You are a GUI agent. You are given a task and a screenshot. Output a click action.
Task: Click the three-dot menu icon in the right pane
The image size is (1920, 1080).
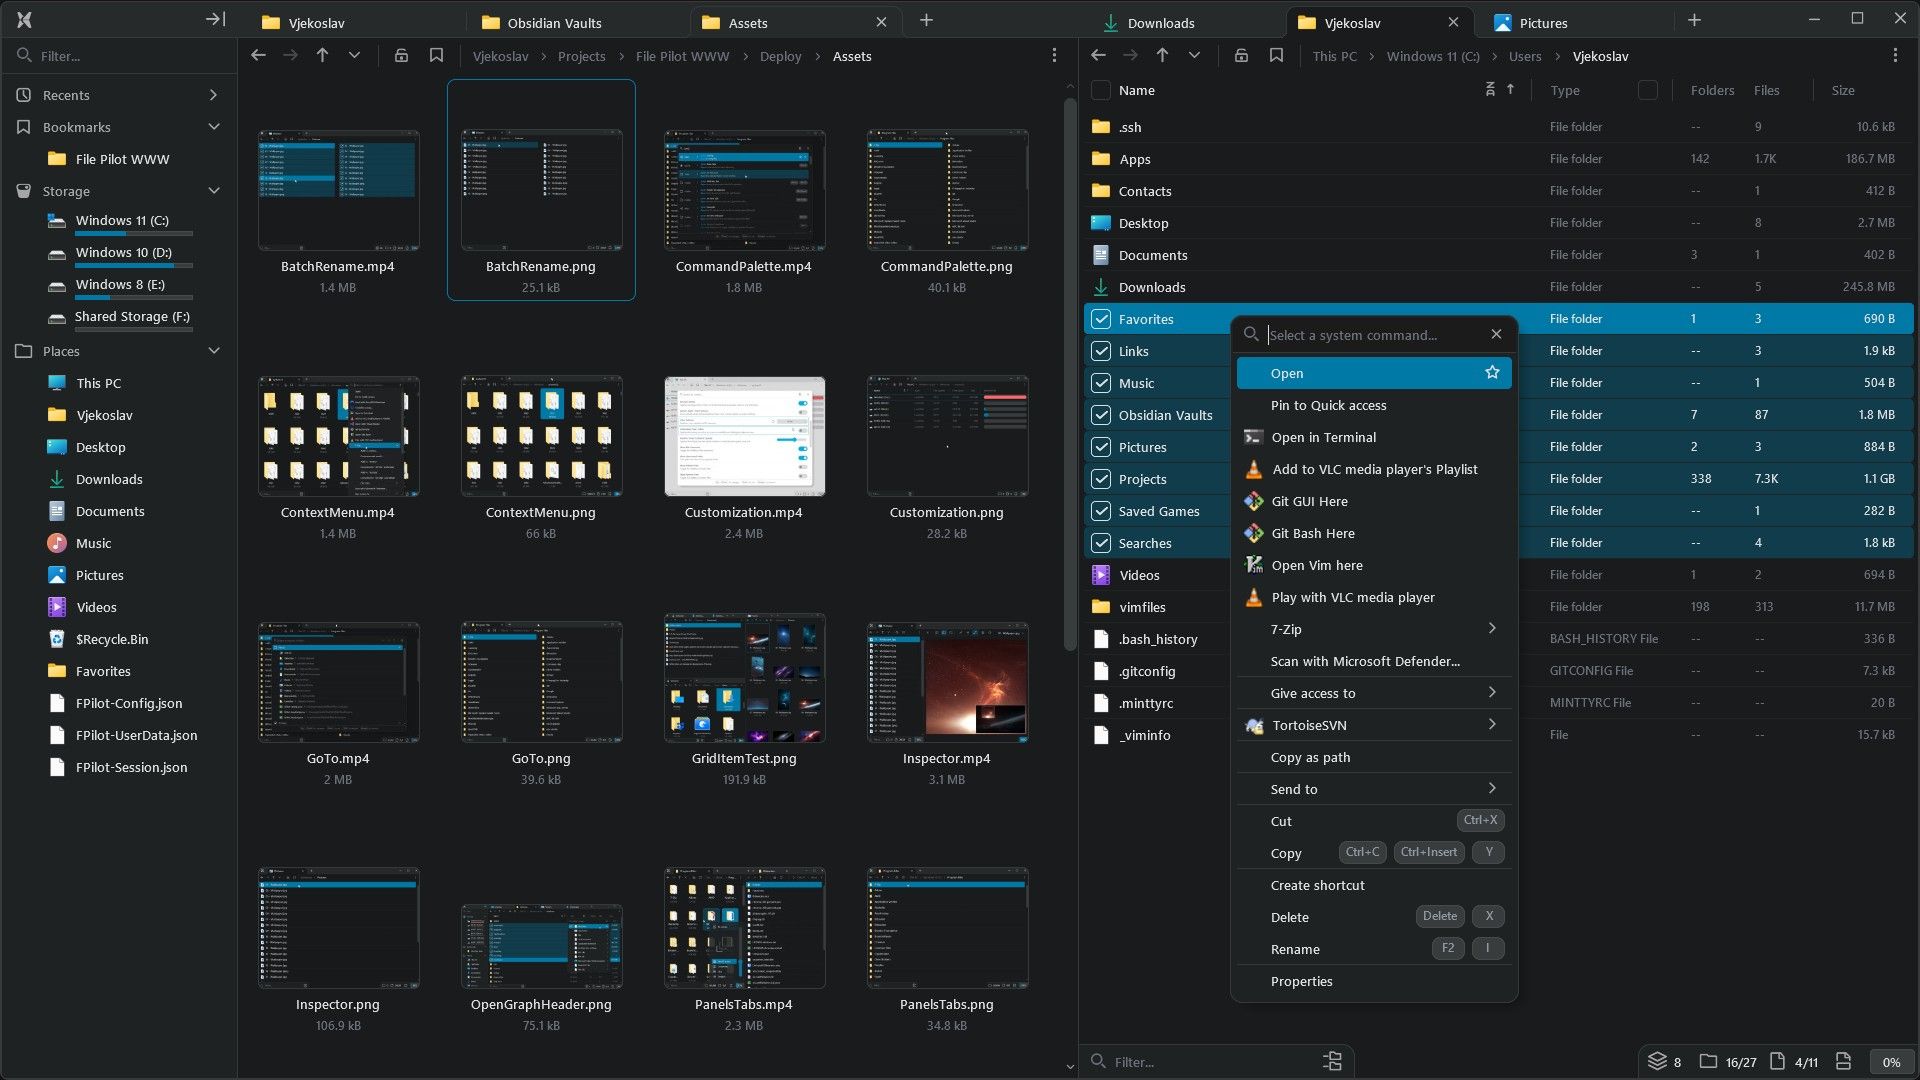coord(1895,55)
